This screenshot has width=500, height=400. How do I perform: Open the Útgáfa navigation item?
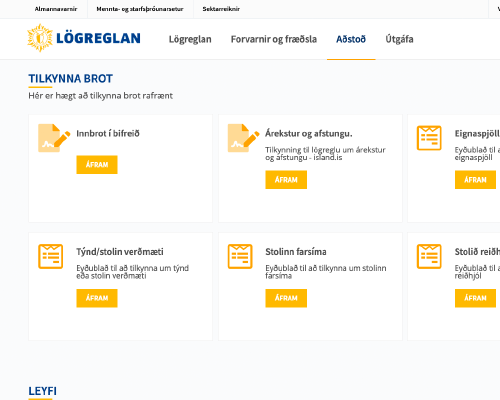click(x=399, y=39)
